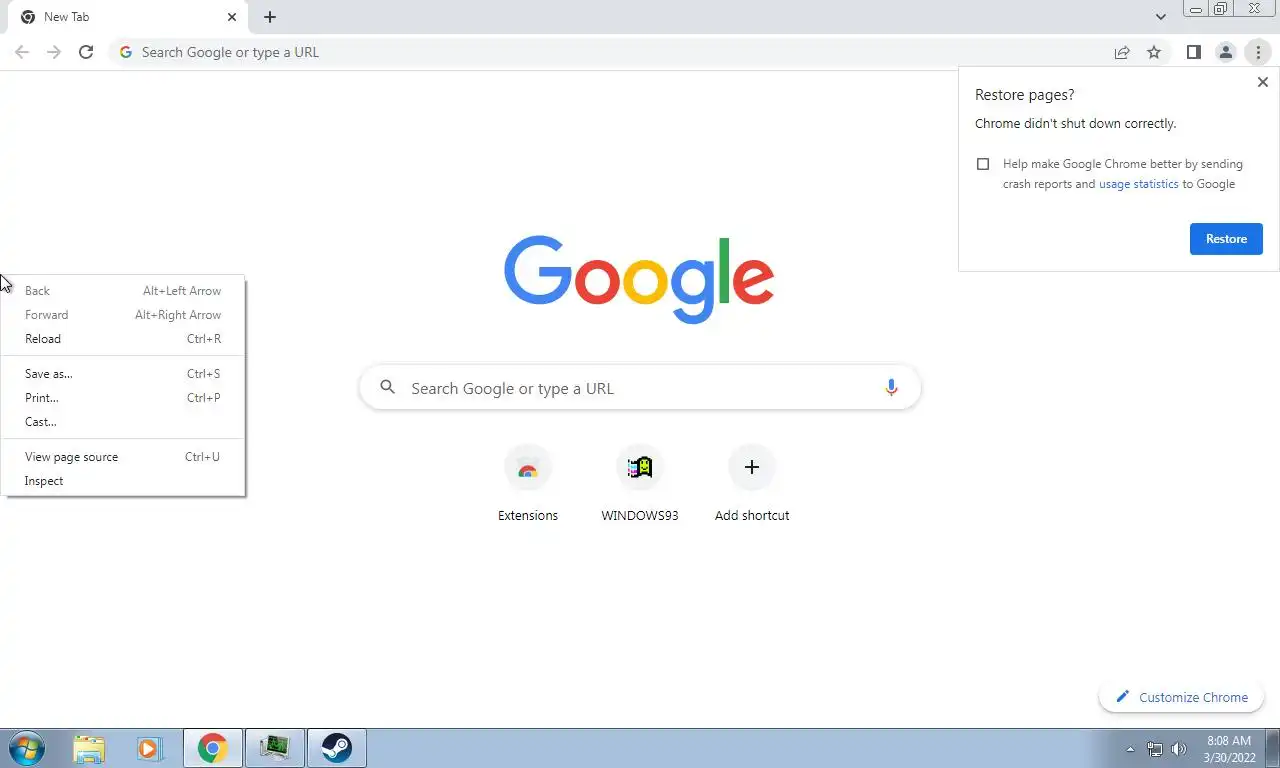Minimize the Chrome window
This screenshot has height=768, width=1280.
(x=1195, y=9)
